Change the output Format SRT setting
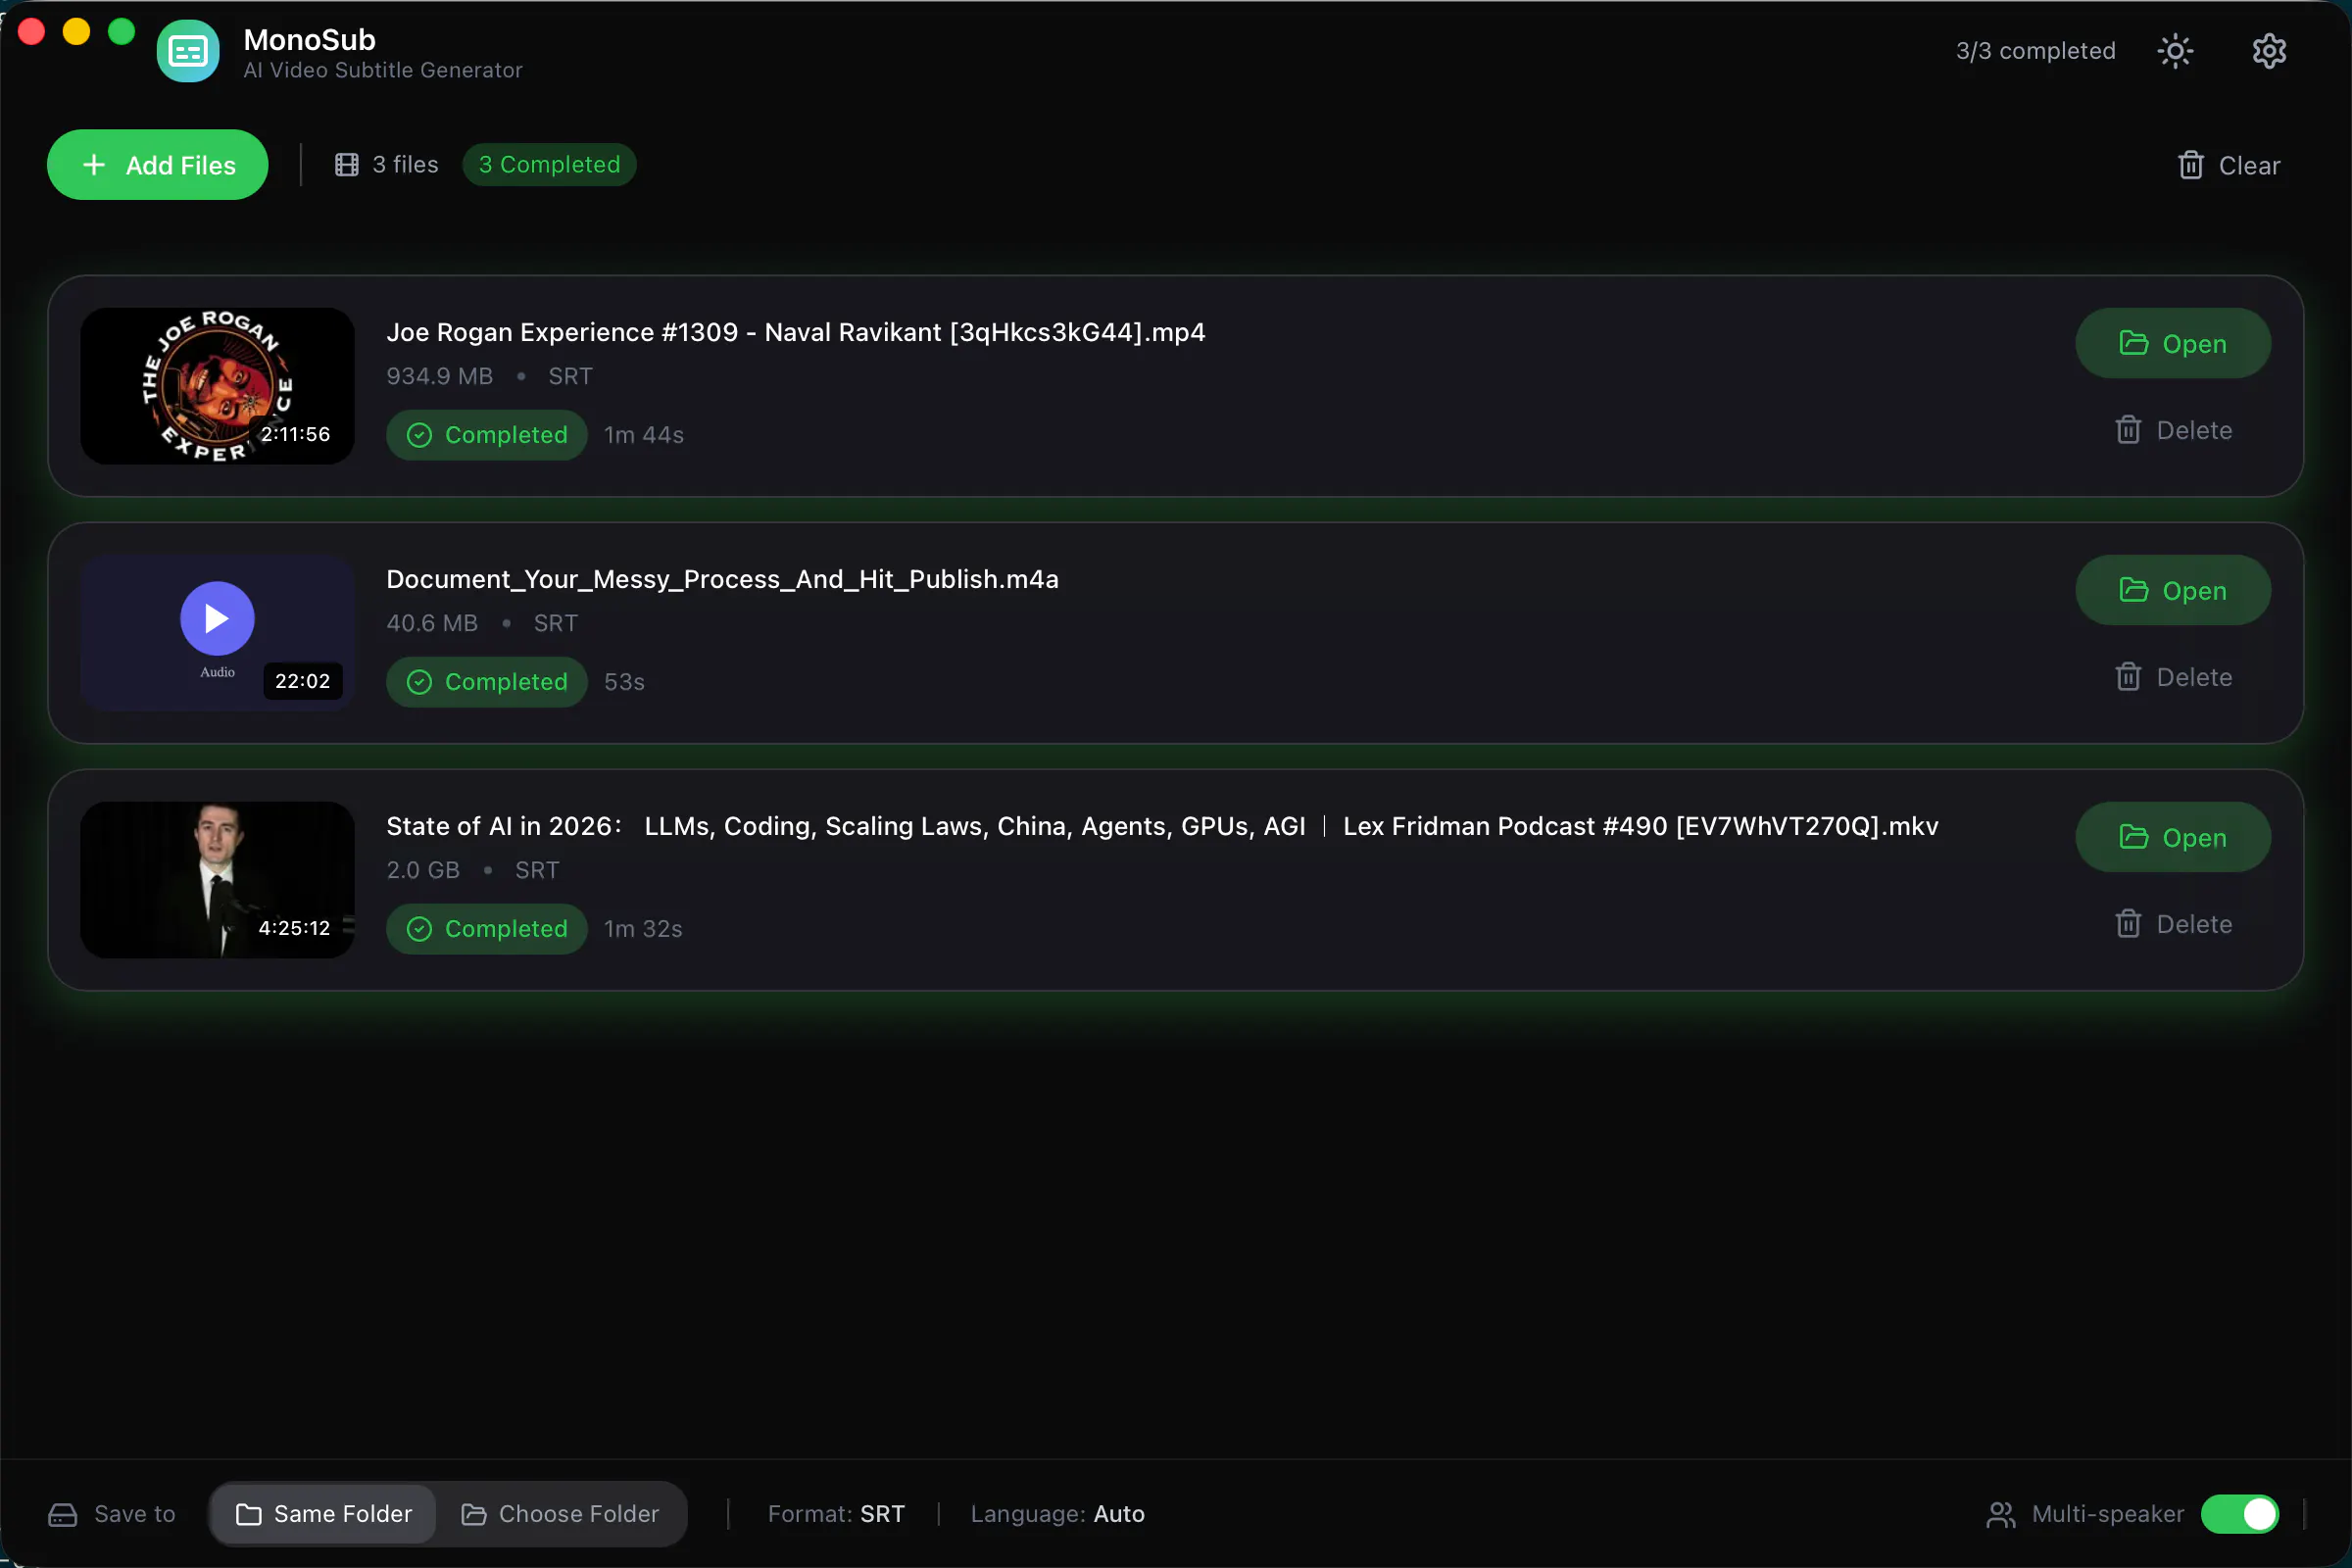 (836, 1515)
